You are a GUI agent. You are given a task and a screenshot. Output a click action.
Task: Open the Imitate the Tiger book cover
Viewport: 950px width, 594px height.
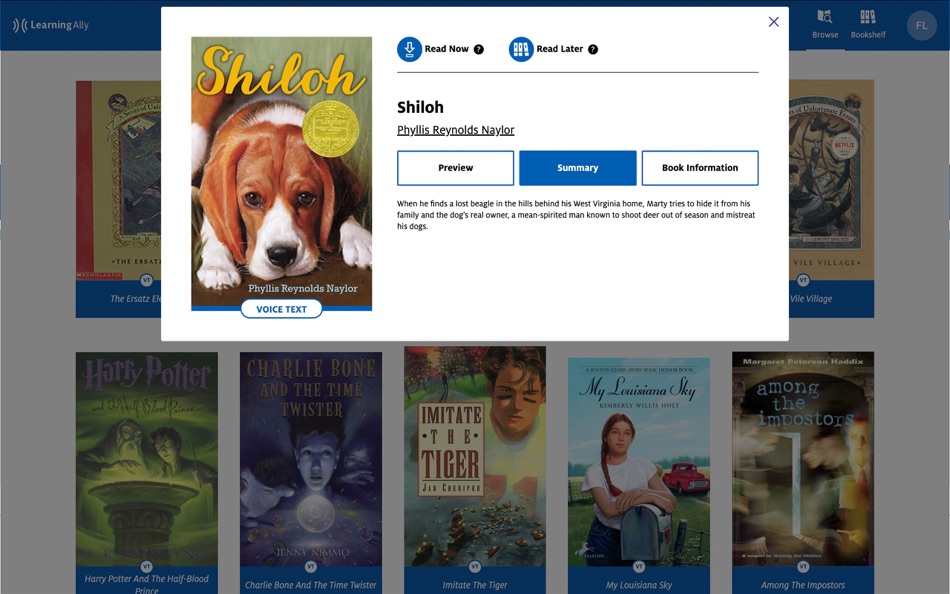tap(475, 456)
